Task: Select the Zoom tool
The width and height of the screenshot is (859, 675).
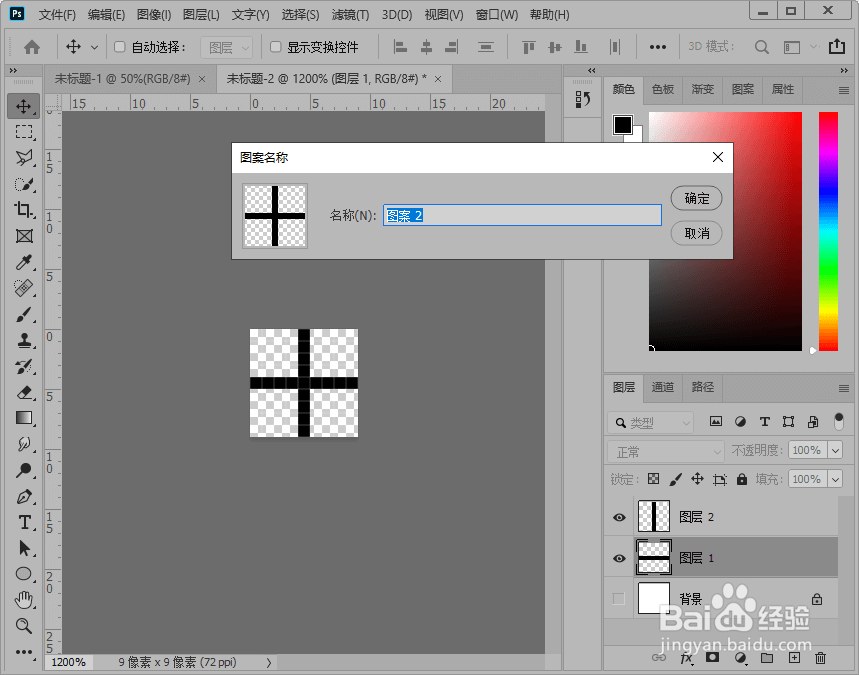Action: (24, 626)
